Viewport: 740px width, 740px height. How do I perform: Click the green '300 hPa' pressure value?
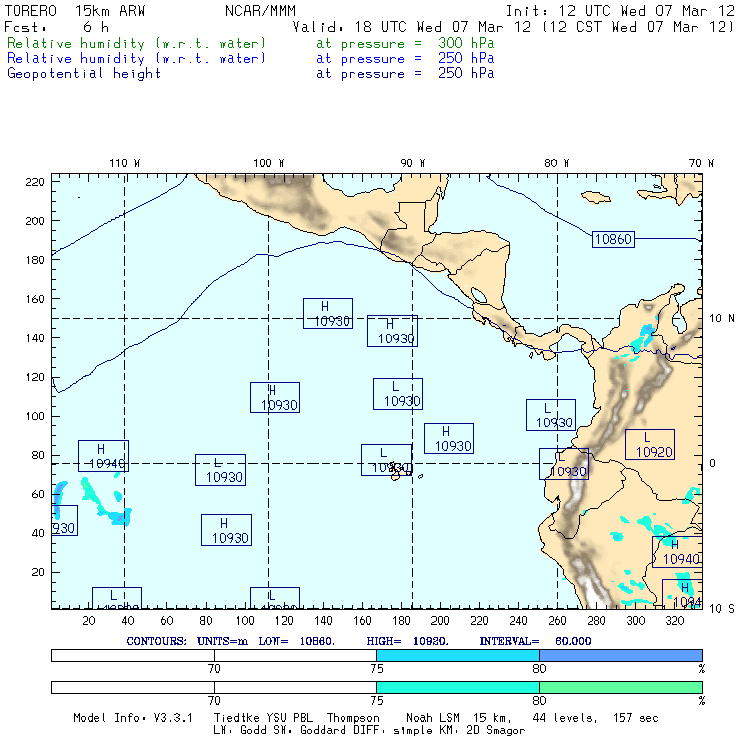[466, 43]
